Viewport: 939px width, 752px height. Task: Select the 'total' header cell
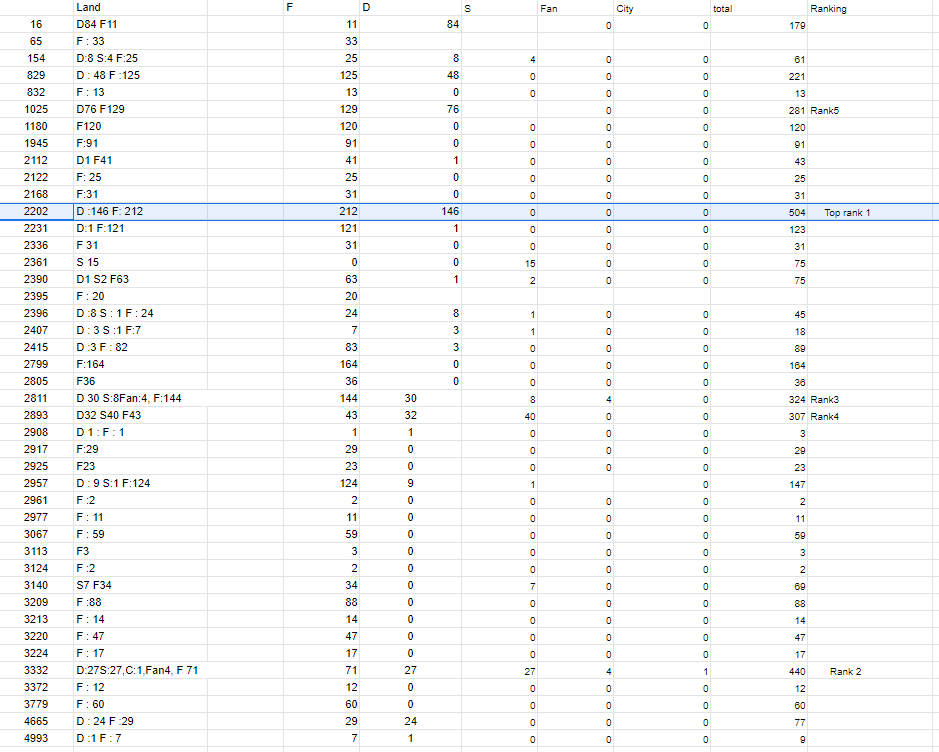tap(759, 8)
